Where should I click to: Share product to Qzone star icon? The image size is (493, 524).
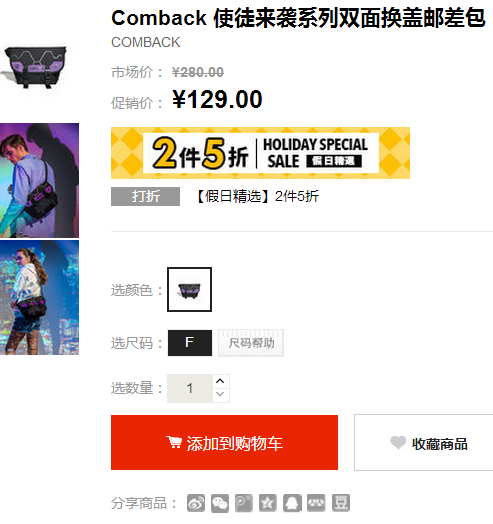(268, 503)
